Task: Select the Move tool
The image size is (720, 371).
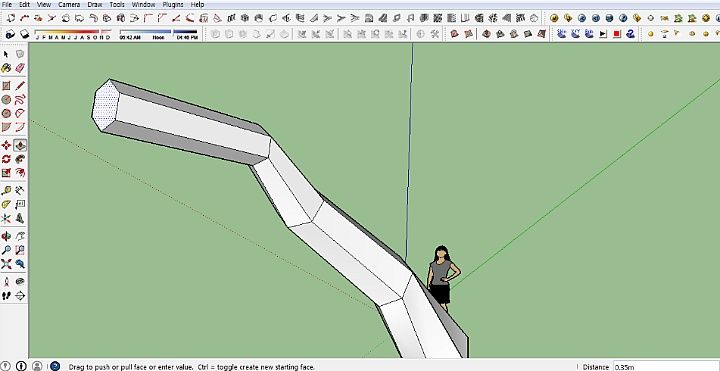Action: tap(6, 146)
